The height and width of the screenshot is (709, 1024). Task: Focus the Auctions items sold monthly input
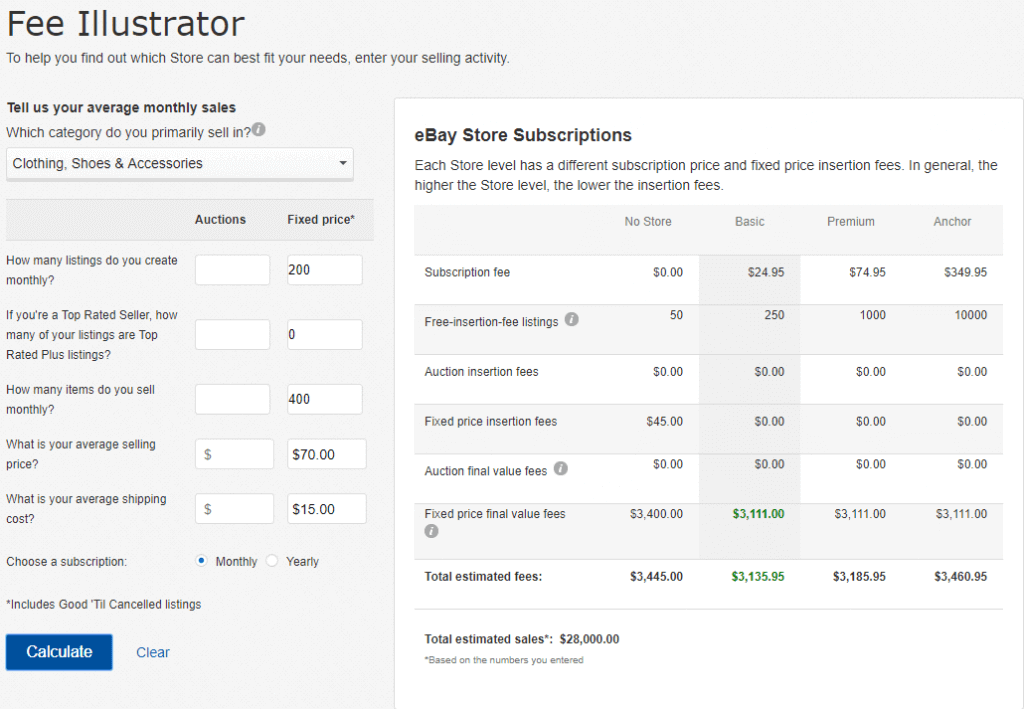tap(232, 399)
